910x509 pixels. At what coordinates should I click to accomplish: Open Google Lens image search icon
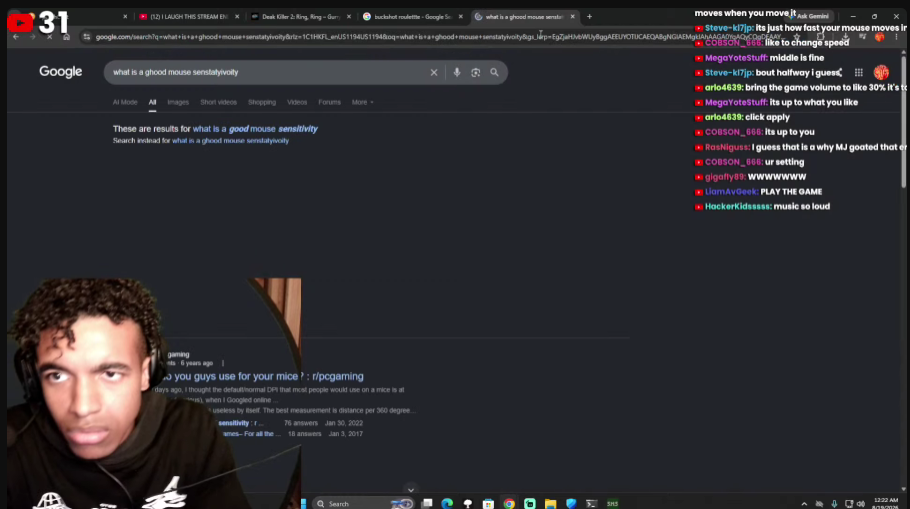[x=475, y=73]
